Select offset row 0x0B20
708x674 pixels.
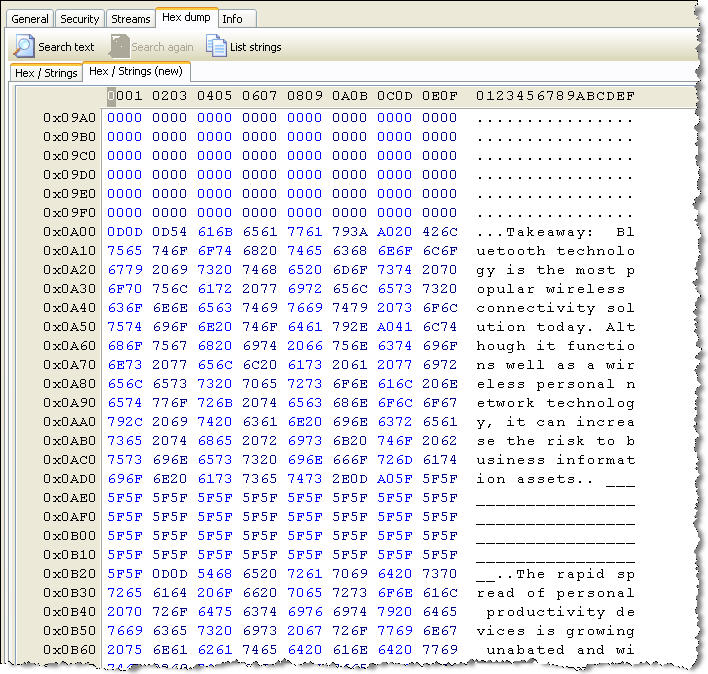pyautogui.click(x=69, y=574)
